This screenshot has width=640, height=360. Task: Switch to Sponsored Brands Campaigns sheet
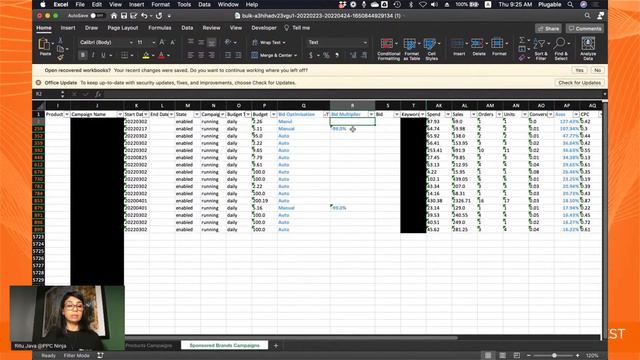click(x=224, y=345)
